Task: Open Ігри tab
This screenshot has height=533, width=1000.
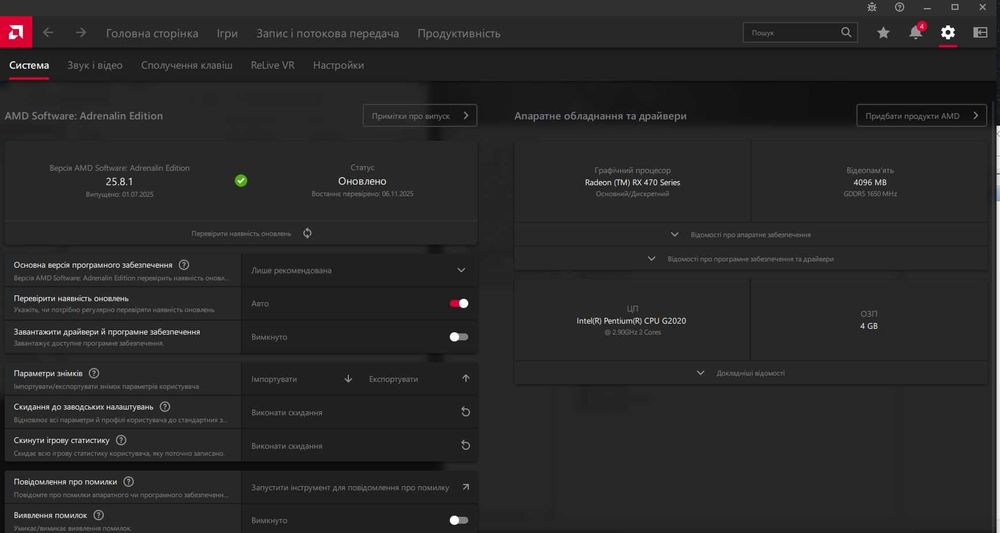Action: click(x=227, y=33)
